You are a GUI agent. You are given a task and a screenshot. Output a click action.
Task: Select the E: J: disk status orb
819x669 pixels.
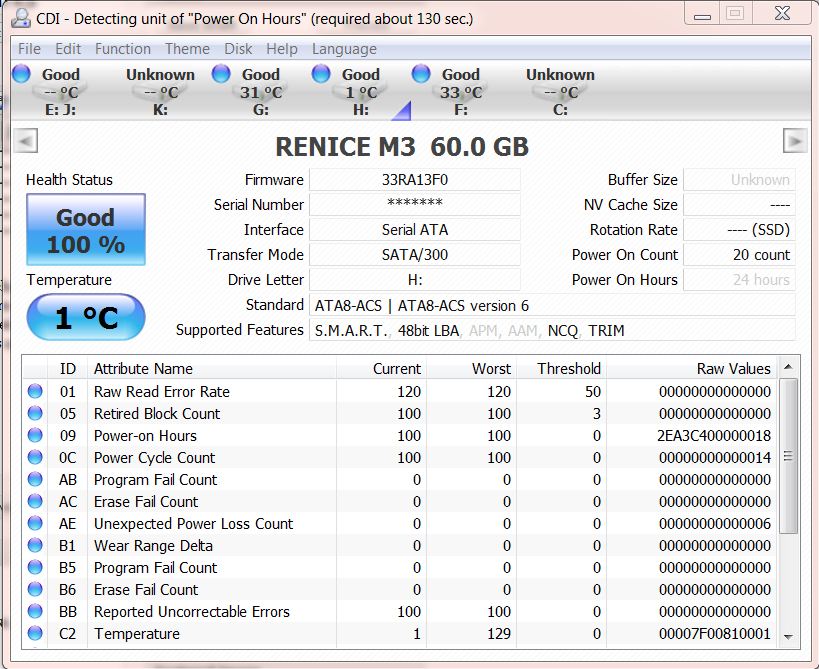[x=21, y=74]
